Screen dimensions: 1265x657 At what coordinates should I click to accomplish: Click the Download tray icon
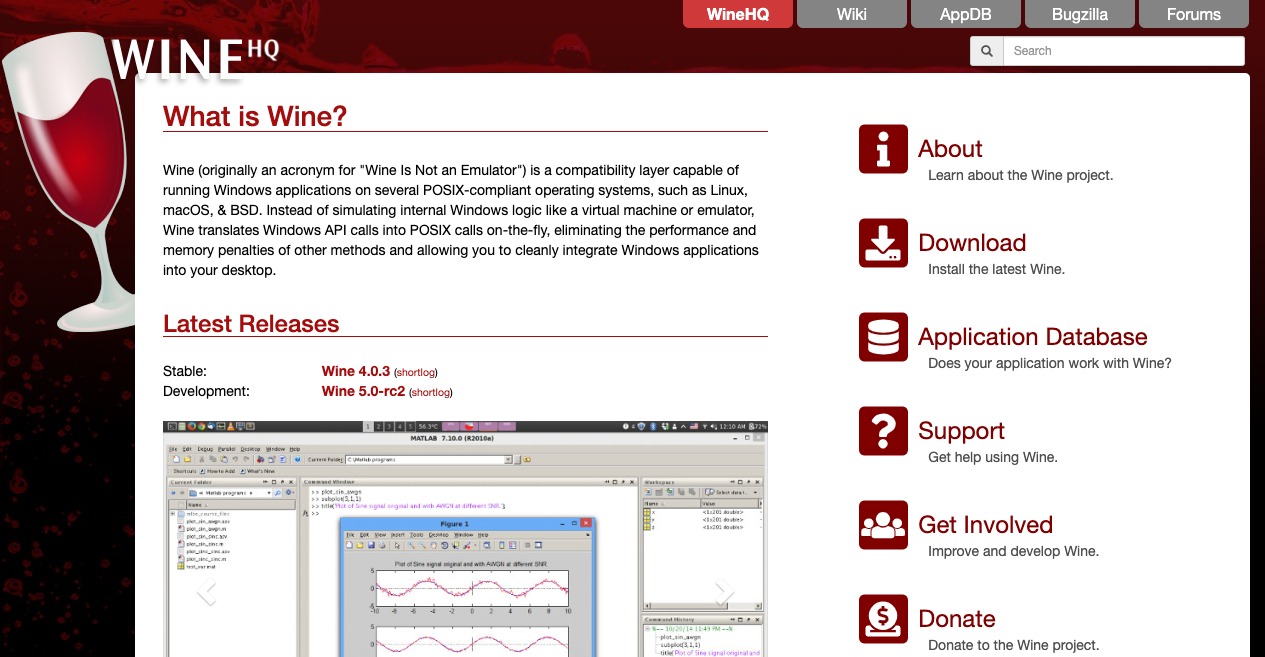883,243
